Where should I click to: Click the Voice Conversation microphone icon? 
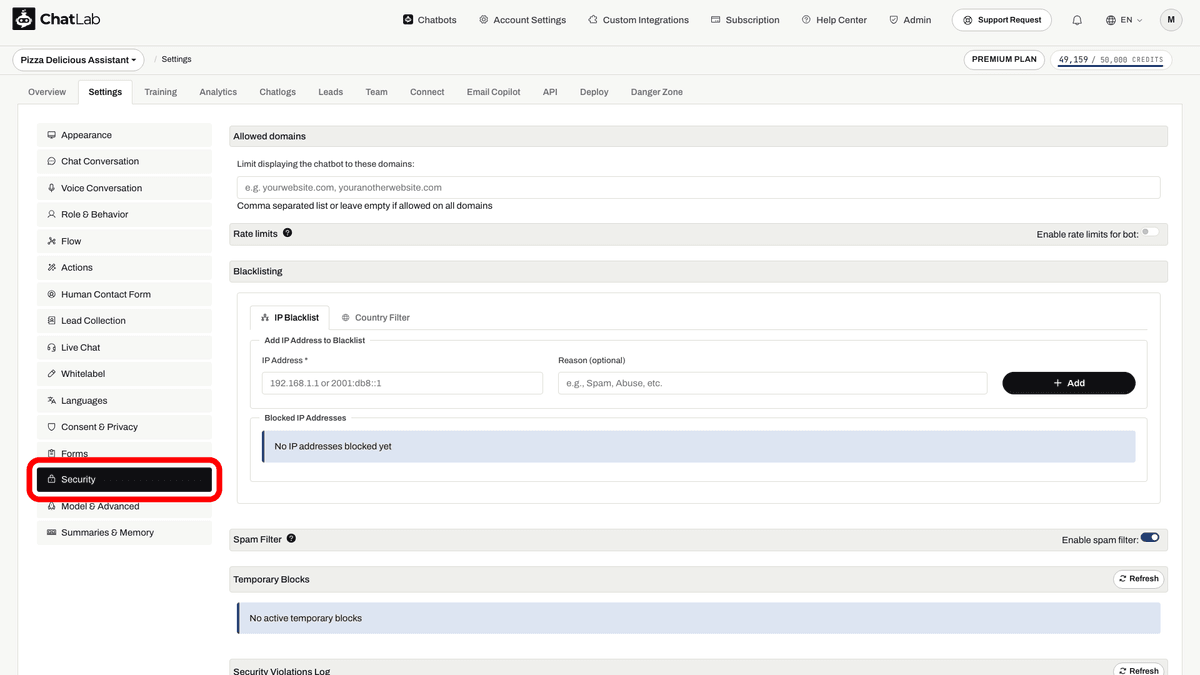pos(51,188)
